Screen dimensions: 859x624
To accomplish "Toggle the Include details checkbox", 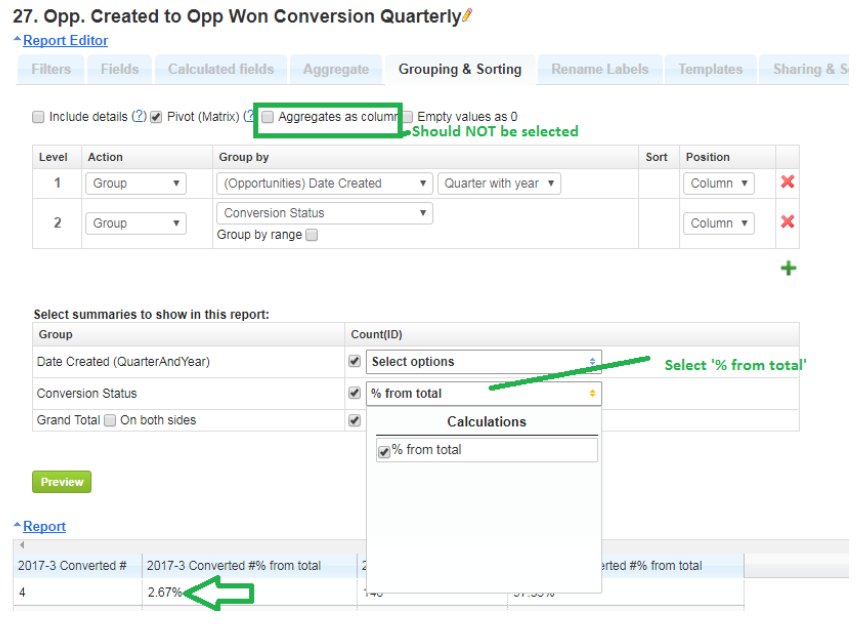I will [39, 117].
